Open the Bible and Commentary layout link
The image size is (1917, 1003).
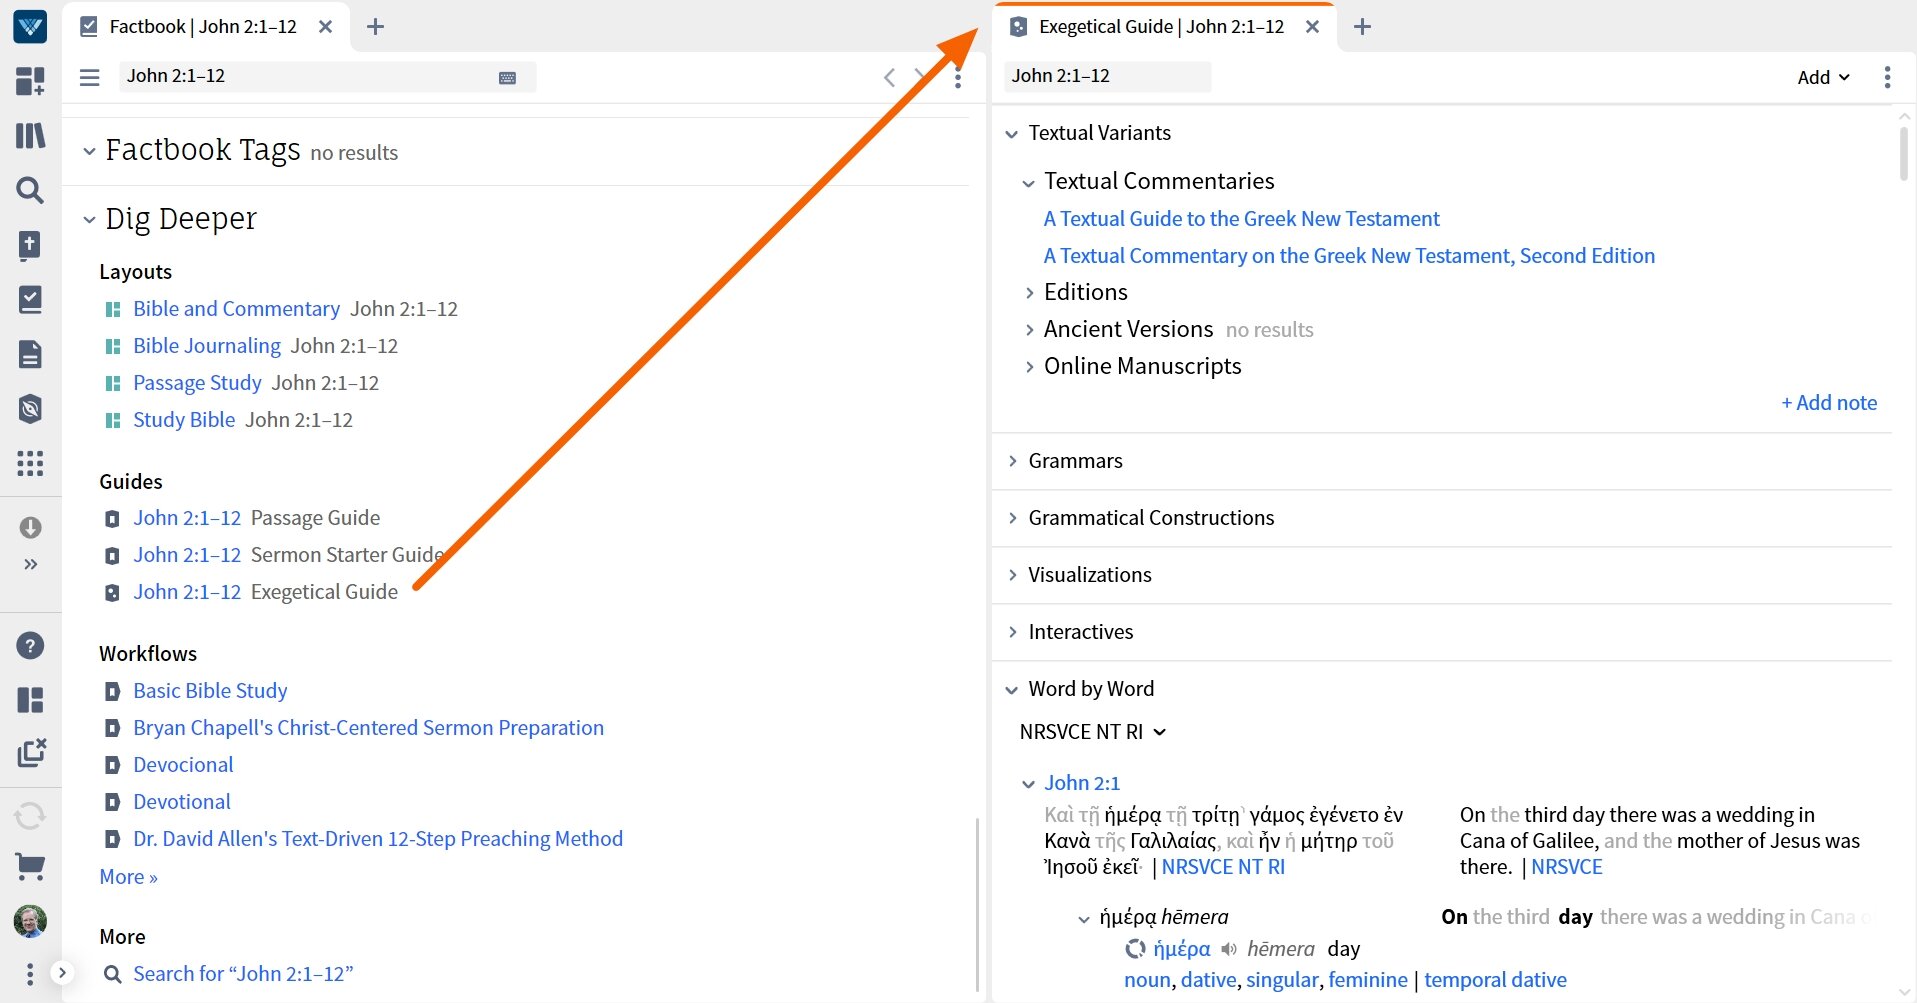point(236,309)
